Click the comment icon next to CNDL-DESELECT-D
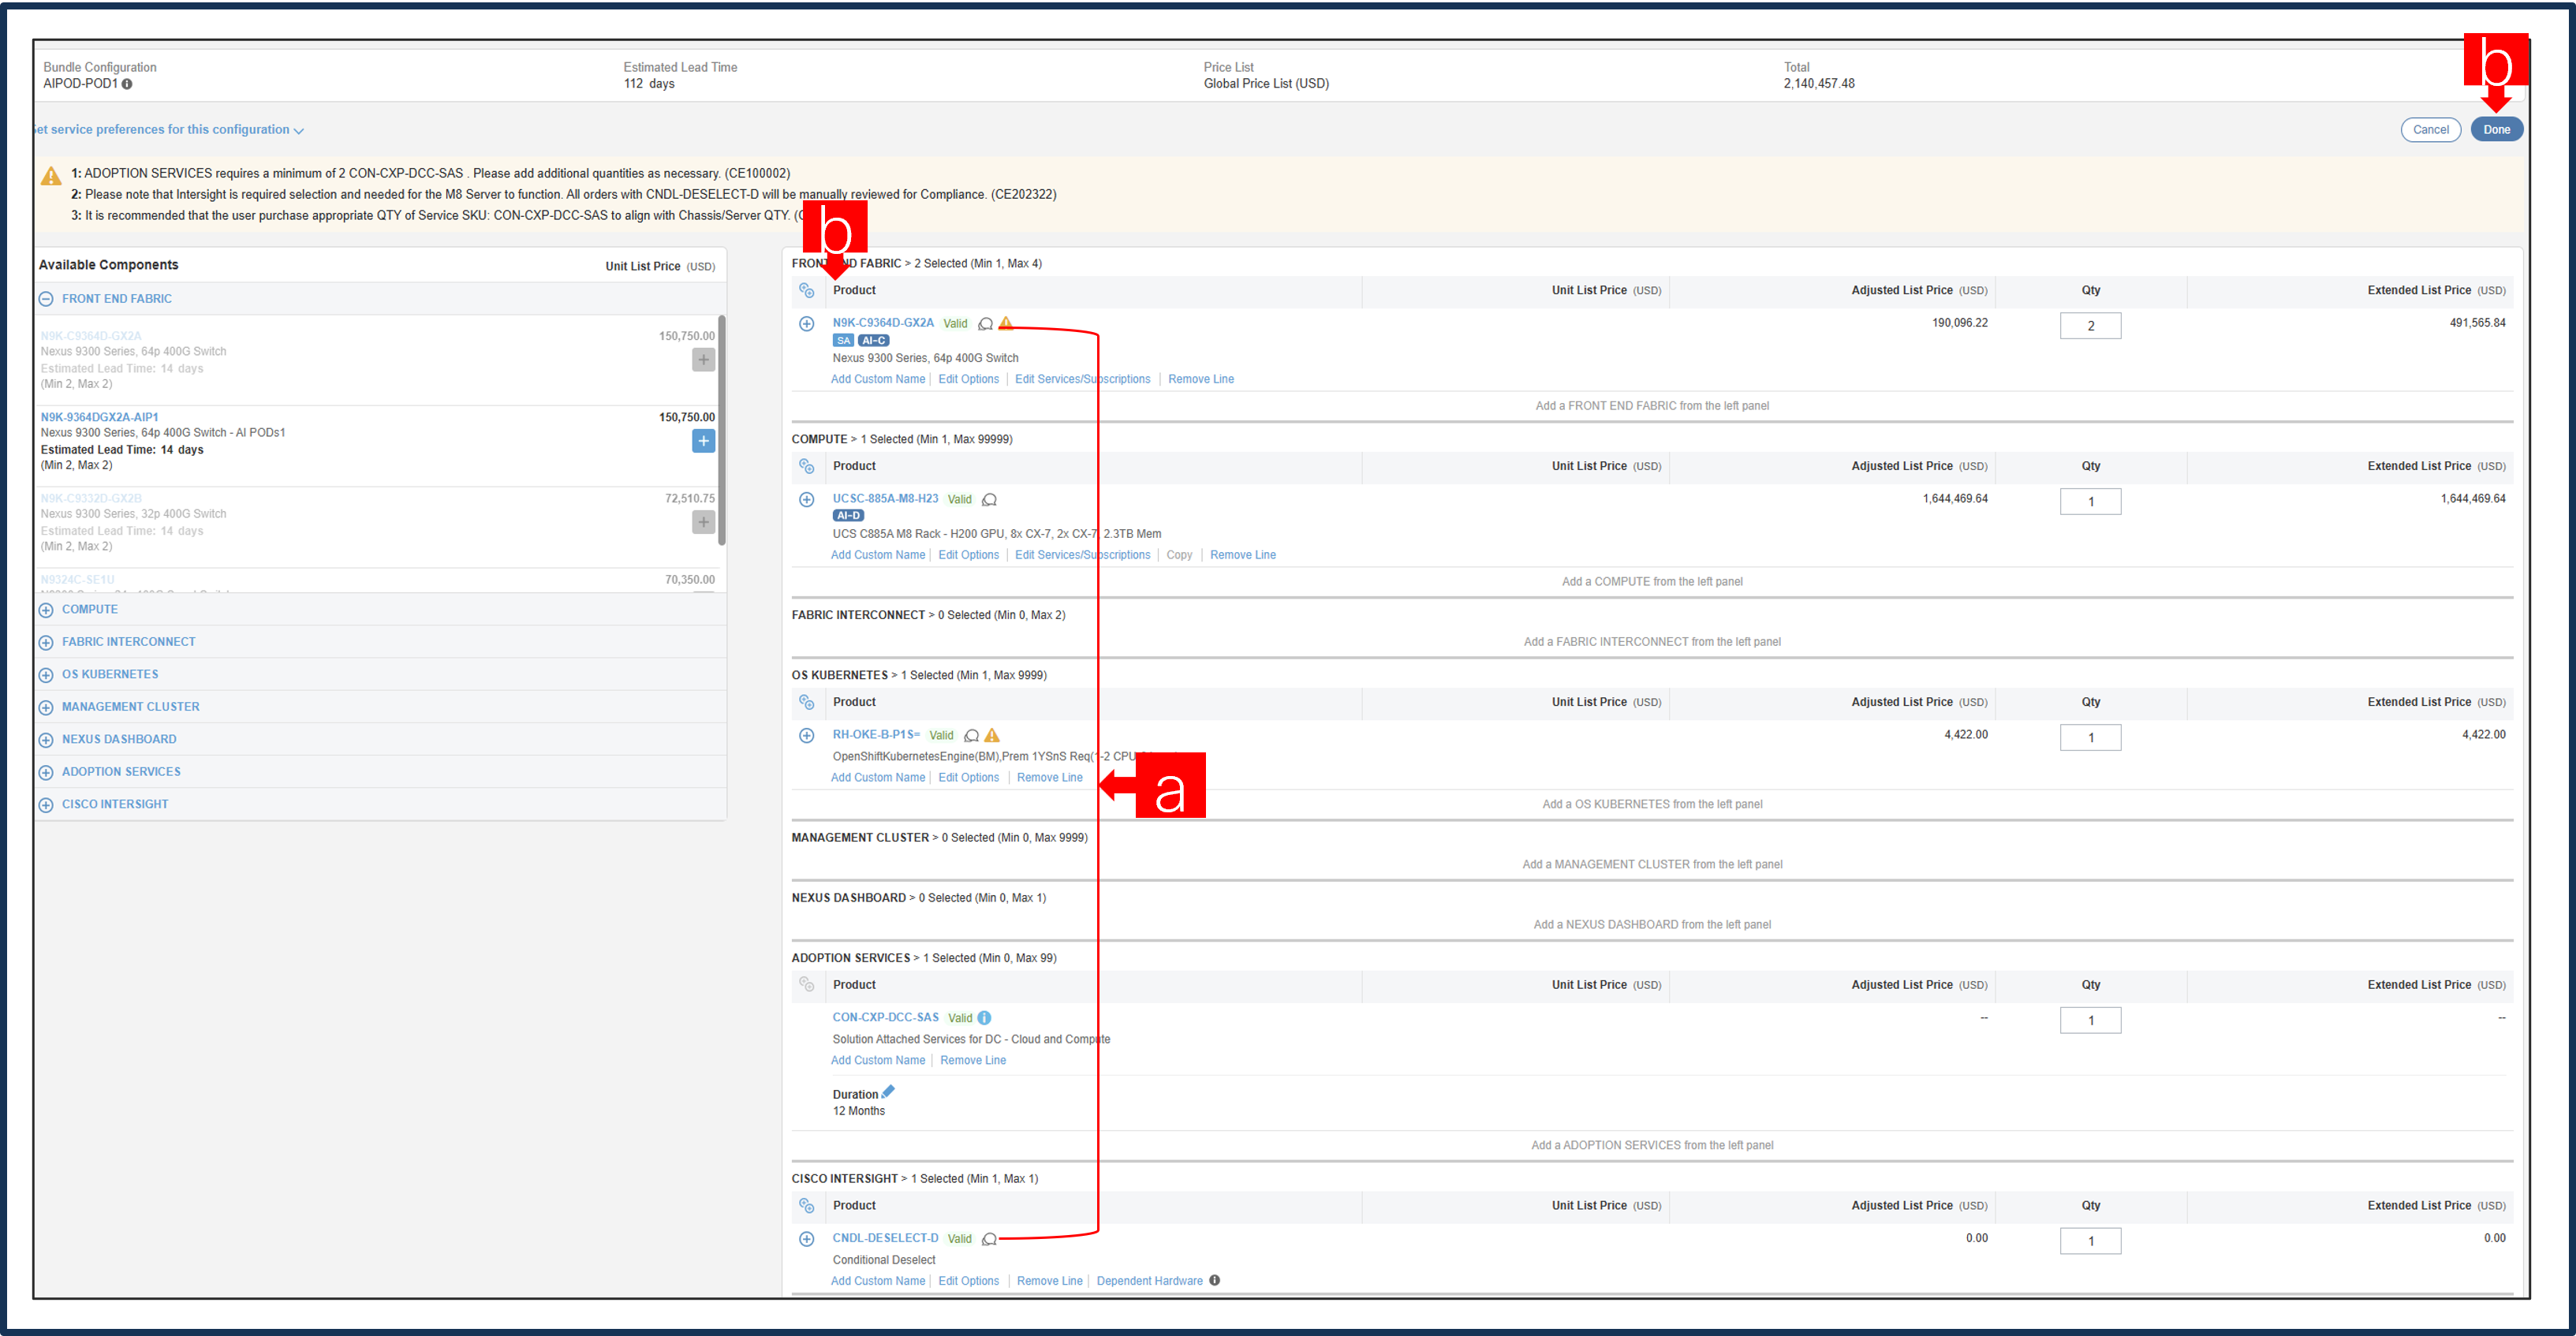2576x1336 pixels. click(990, 1238)
